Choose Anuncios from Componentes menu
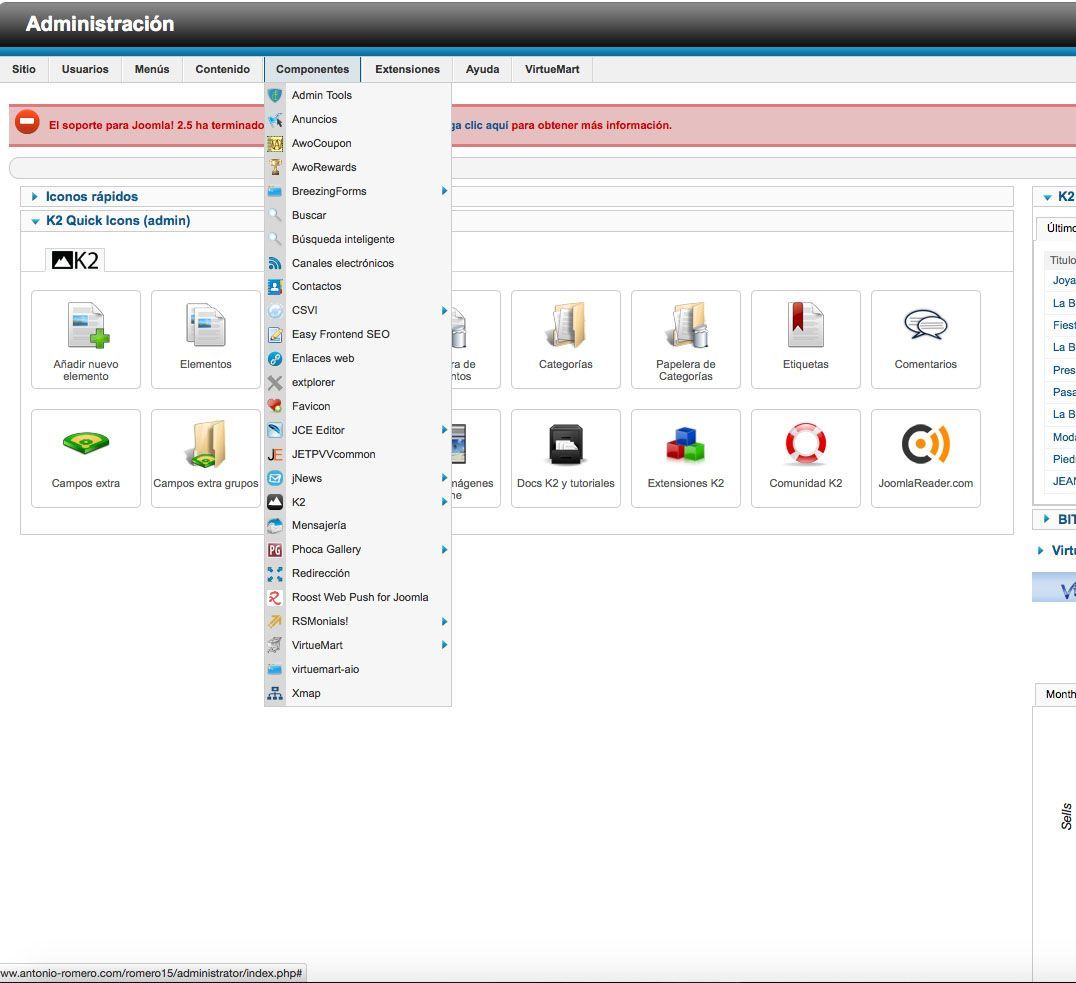The width and height of the screenshot is (1076, 983). click(358, 119)
